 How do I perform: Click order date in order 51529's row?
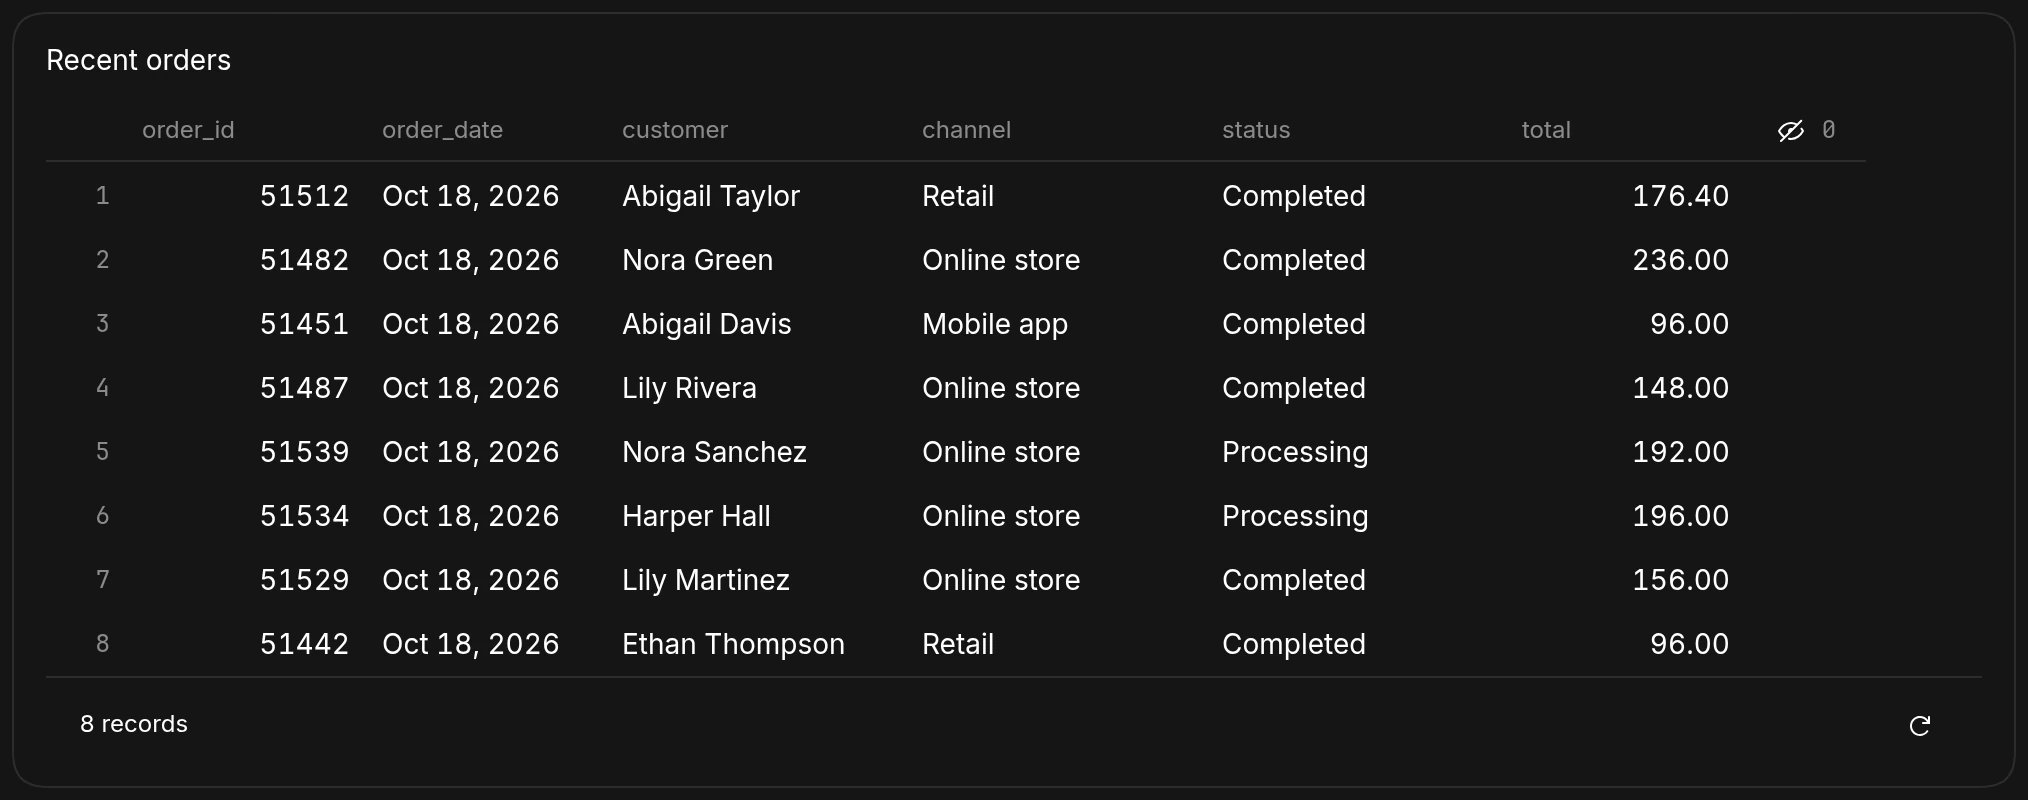click(470, 580)
